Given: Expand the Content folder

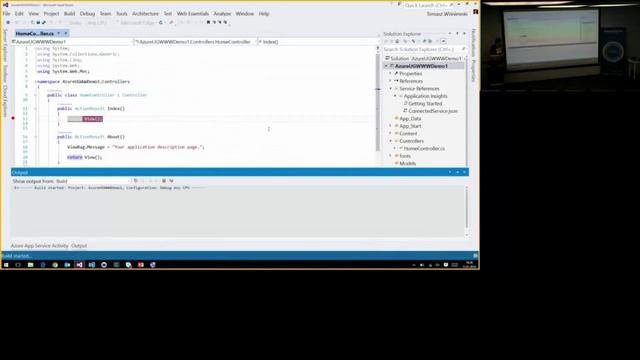Looking at the screenshot, I should 391,133.
